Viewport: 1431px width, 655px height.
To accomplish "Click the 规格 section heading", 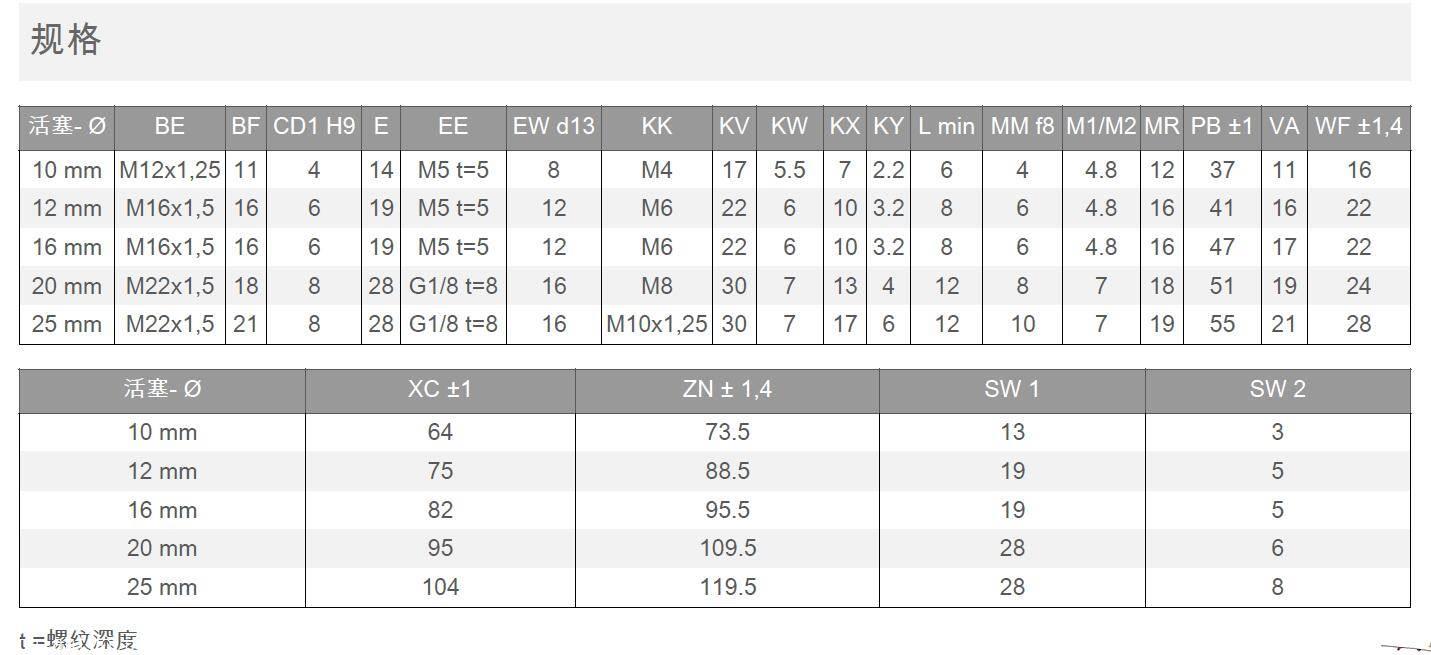I will [66, 40].
